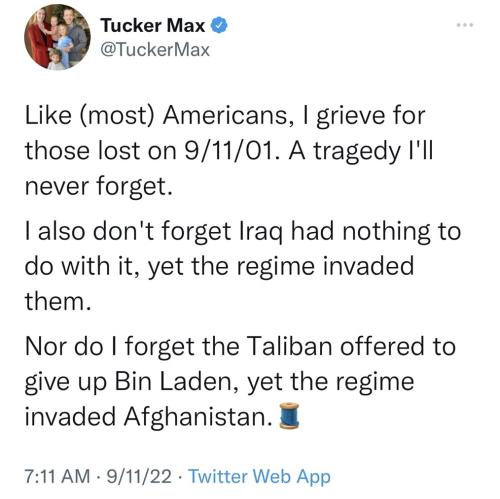This screenshot has height=499, width=500.
Task: Click the paragraph starting 'Like (most) Americans'
Action: [x=229, y=151]
